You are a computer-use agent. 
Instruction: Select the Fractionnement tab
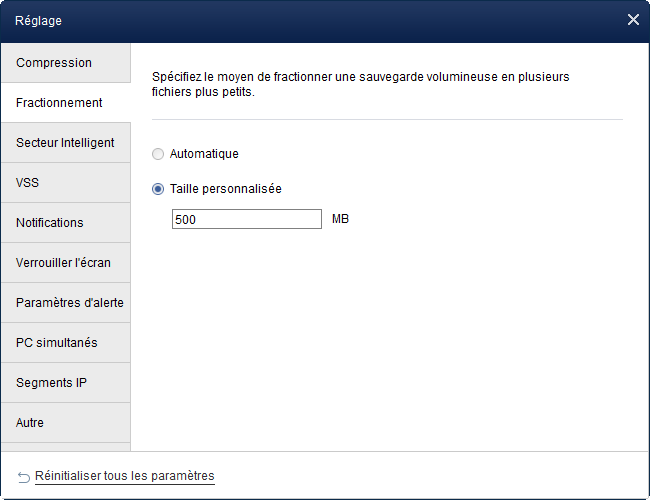pyautogui.click(x=65, y=103)
